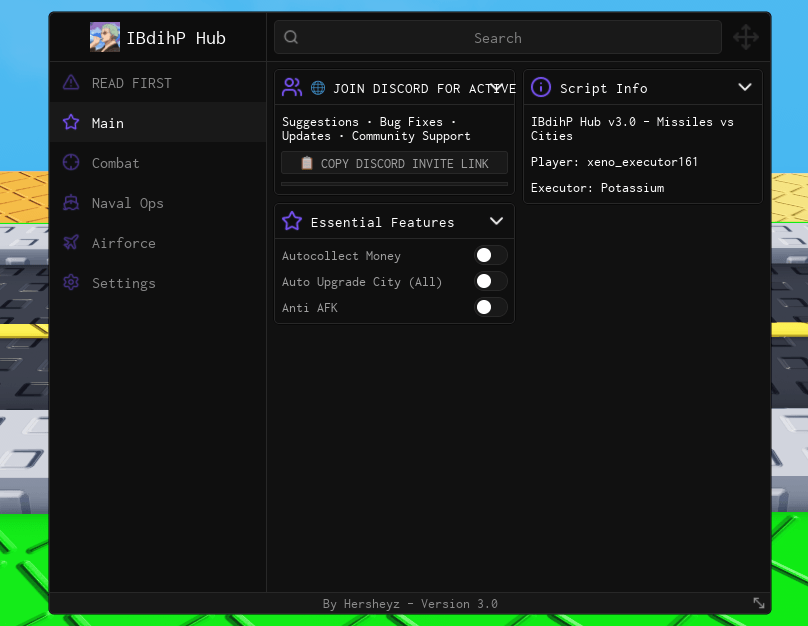Screen dimensions: 808x626
Task: Collapse the Essential Features chevron
Action: pyautogui.click(x=496, y=221)
